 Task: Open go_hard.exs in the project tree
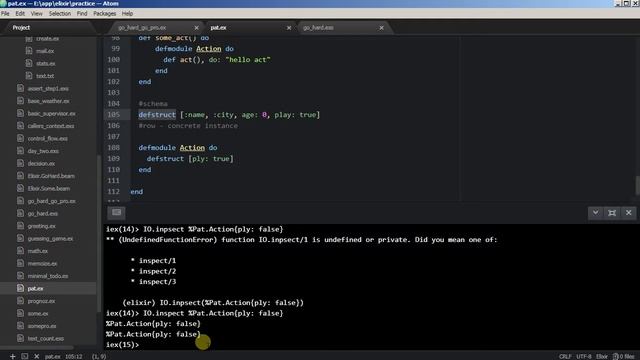[42, 213]
